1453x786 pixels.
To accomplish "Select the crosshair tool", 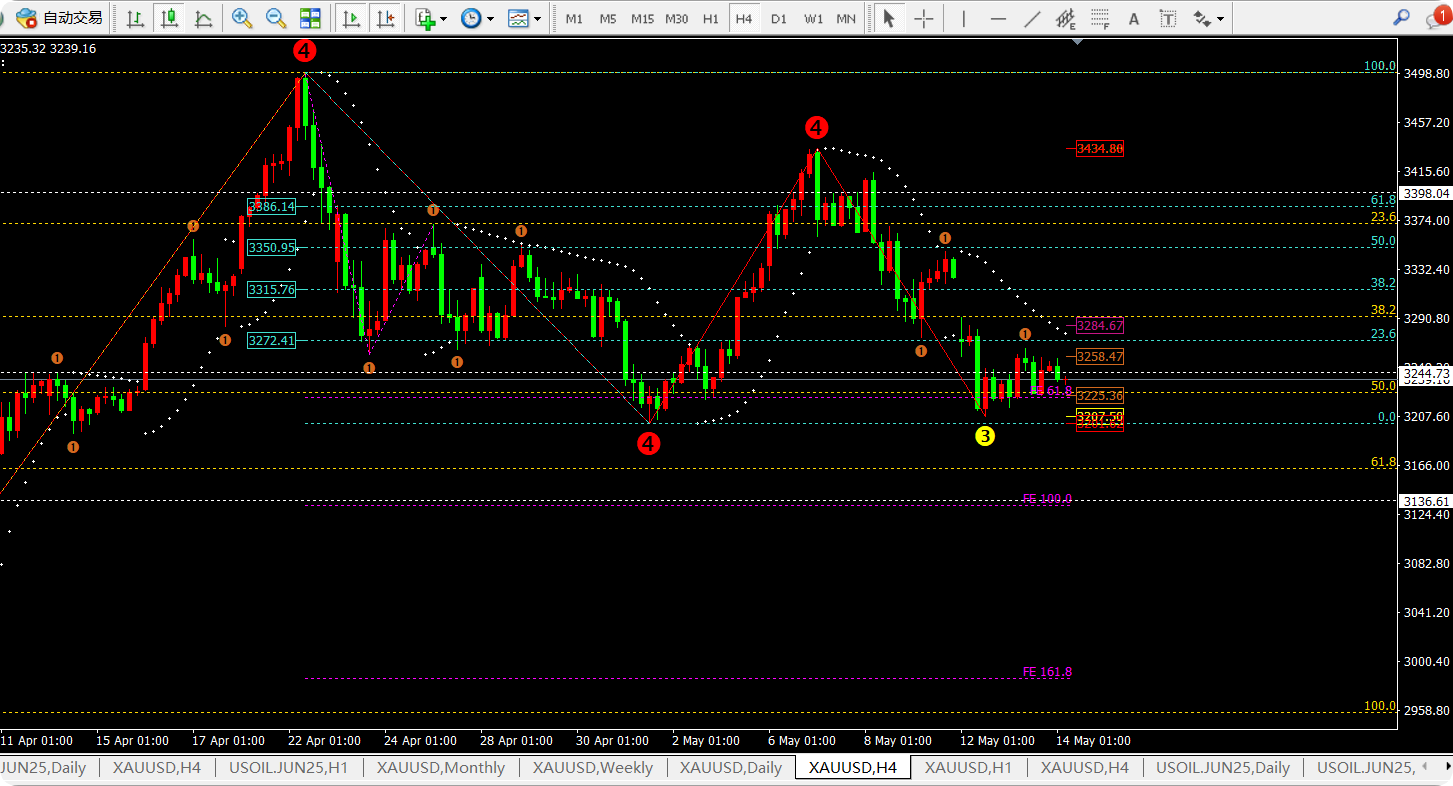I will click(924, 18).
